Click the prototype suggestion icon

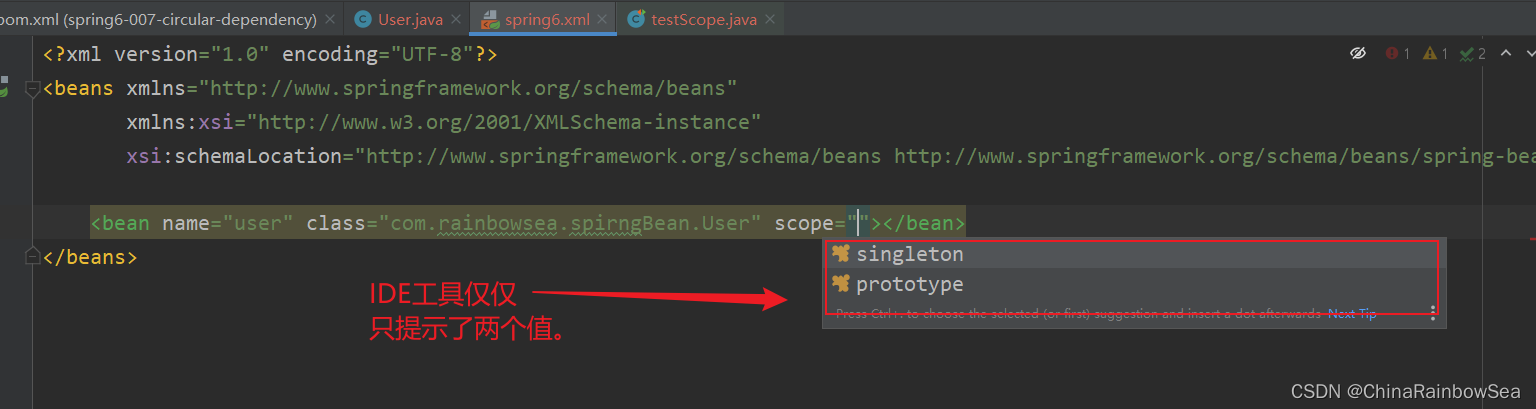click(840, 284)
